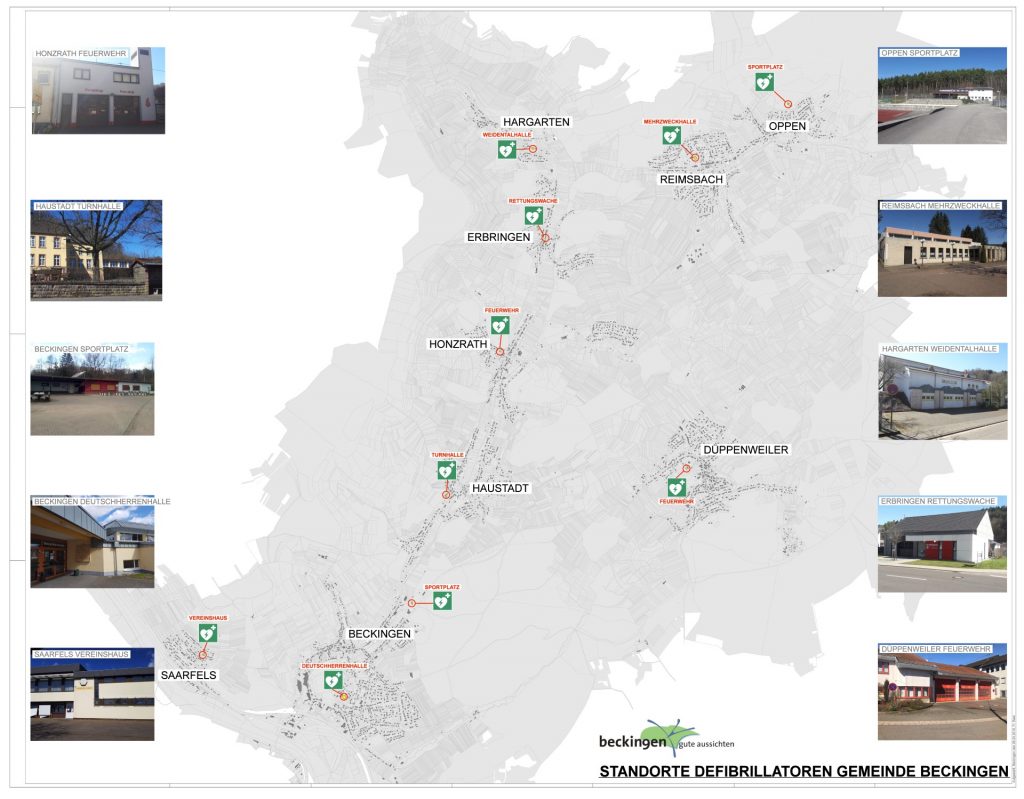Screen dimensions: 1024x799
Task: Click the red location circle right of HONZRATH label
Action: (500, 351)
